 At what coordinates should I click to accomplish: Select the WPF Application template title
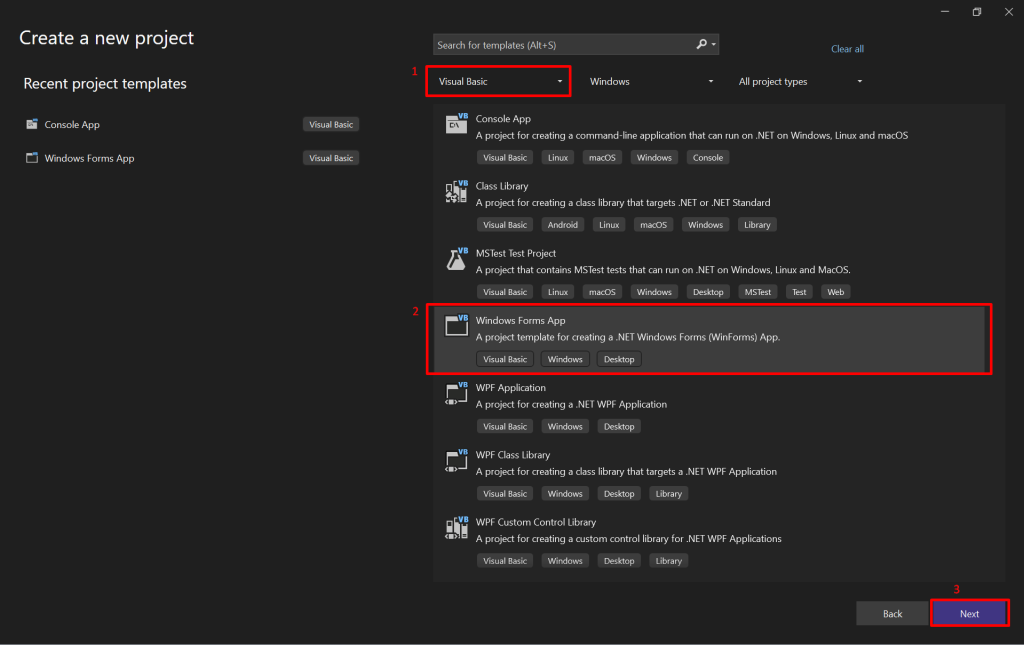pyautogui.click(x=511, y=388)
